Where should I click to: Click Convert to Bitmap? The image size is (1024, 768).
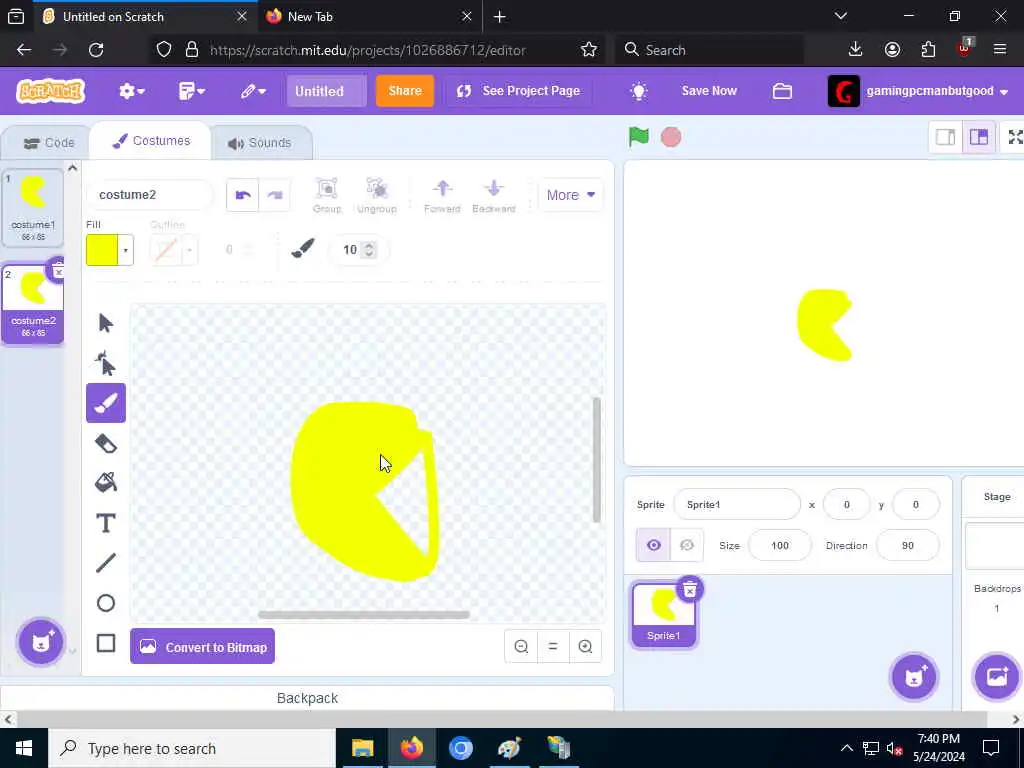pos(202,647)
